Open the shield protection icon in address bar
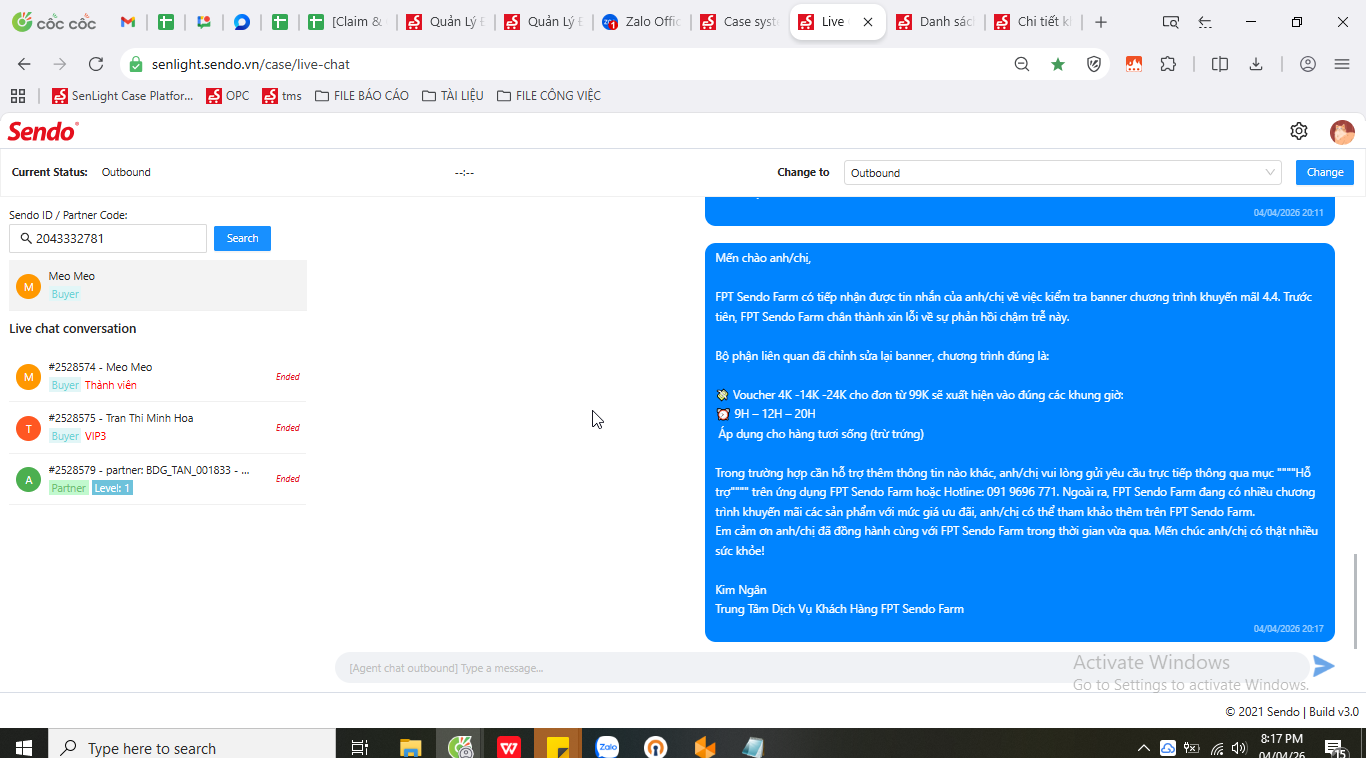The width and height of the screenshot is (1366, 758). tap(1094, 64)
